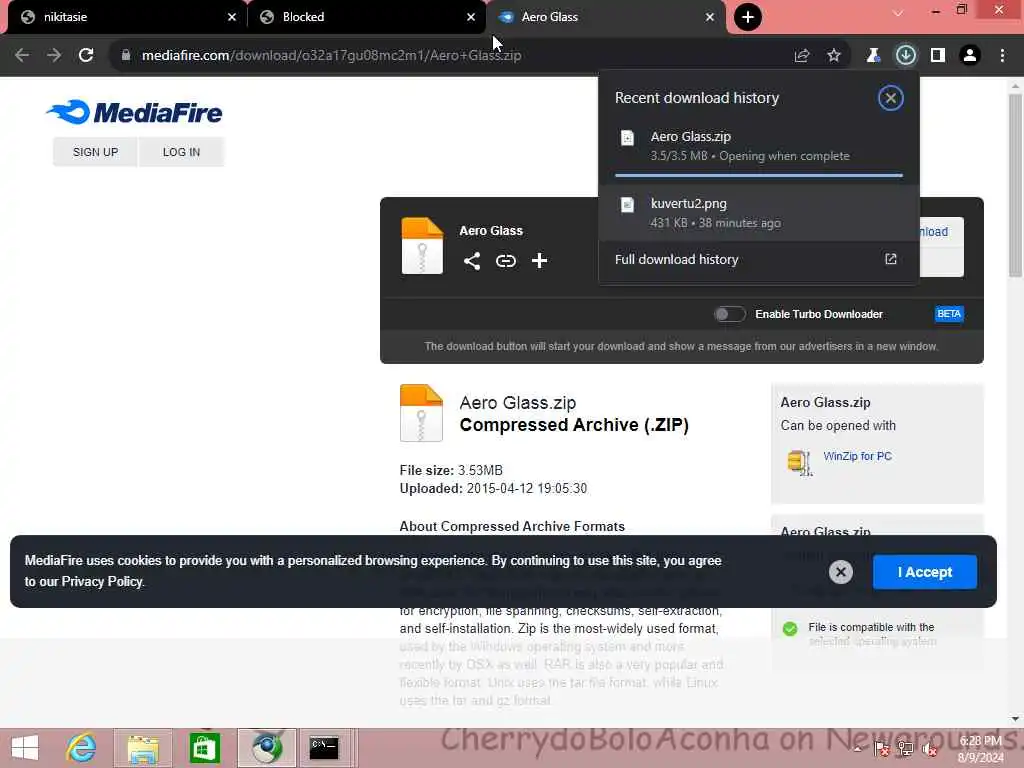
Task: Reload the MediaFire page
Action: pyautogui.click(x=86, y=56)
